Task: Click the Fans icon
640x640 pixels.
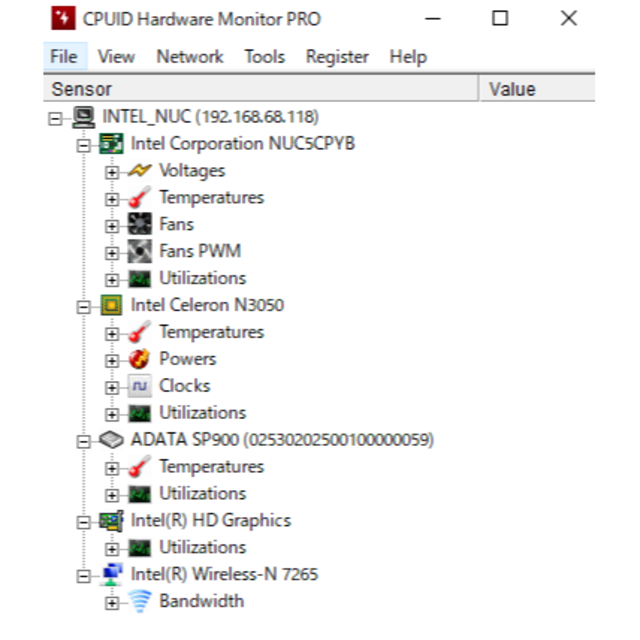Action: point(140,224)
